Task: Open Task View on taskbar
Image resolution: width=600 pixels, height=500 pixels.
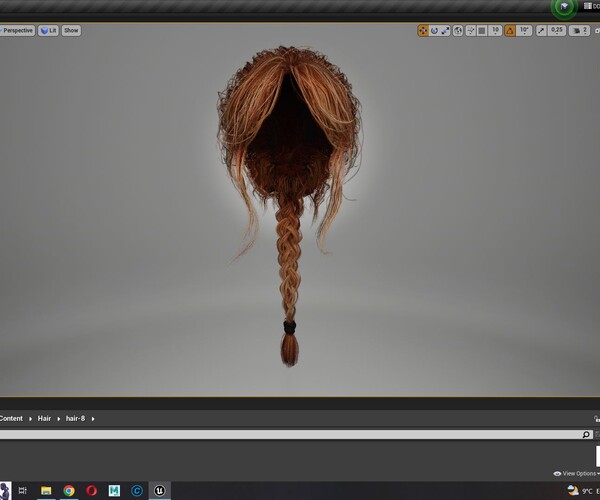Action: pyautogui.click(x=23, y=490)
